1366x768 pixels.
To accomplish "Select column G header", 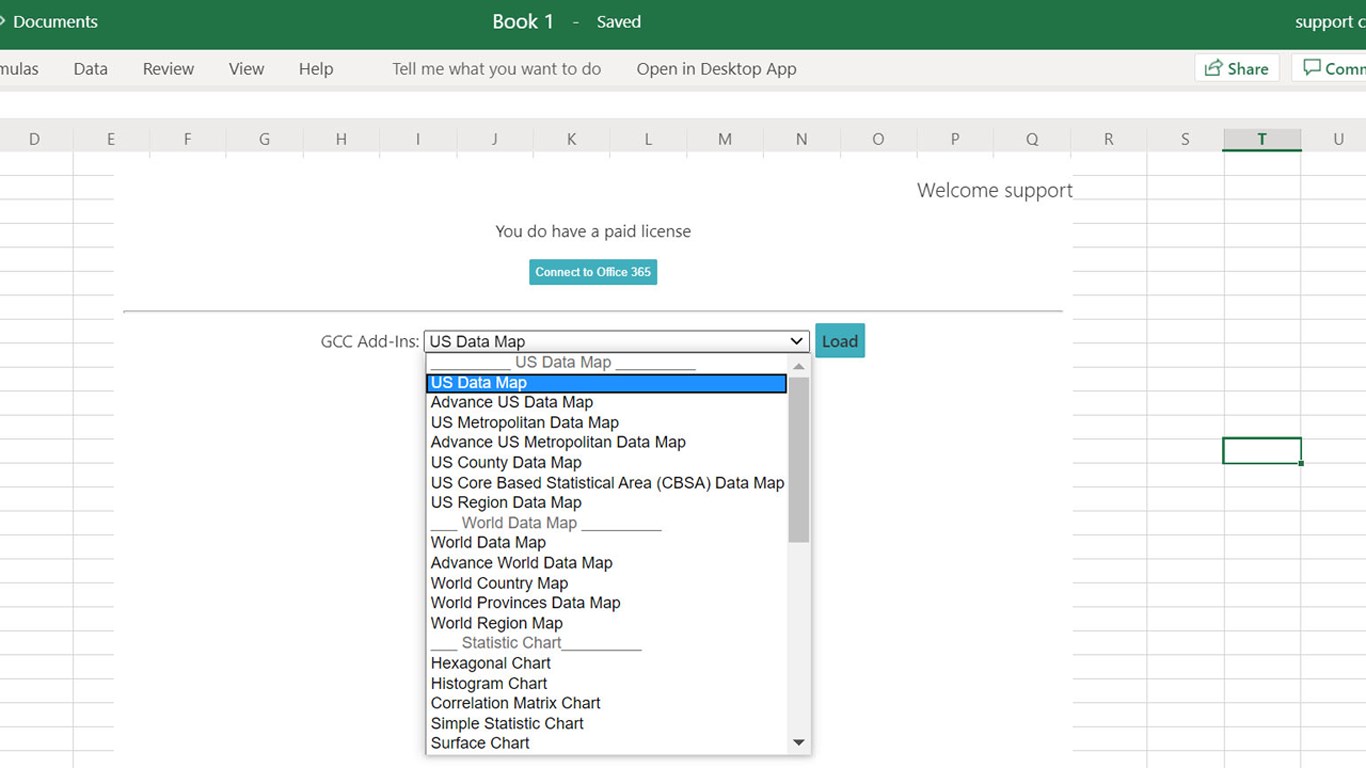I will [264, 139].
